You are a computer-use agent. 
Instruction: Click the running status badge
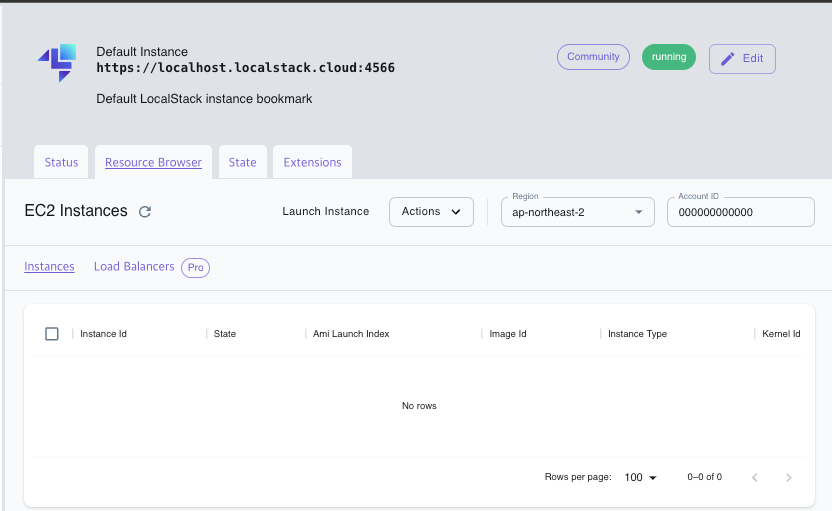(669, 57)
